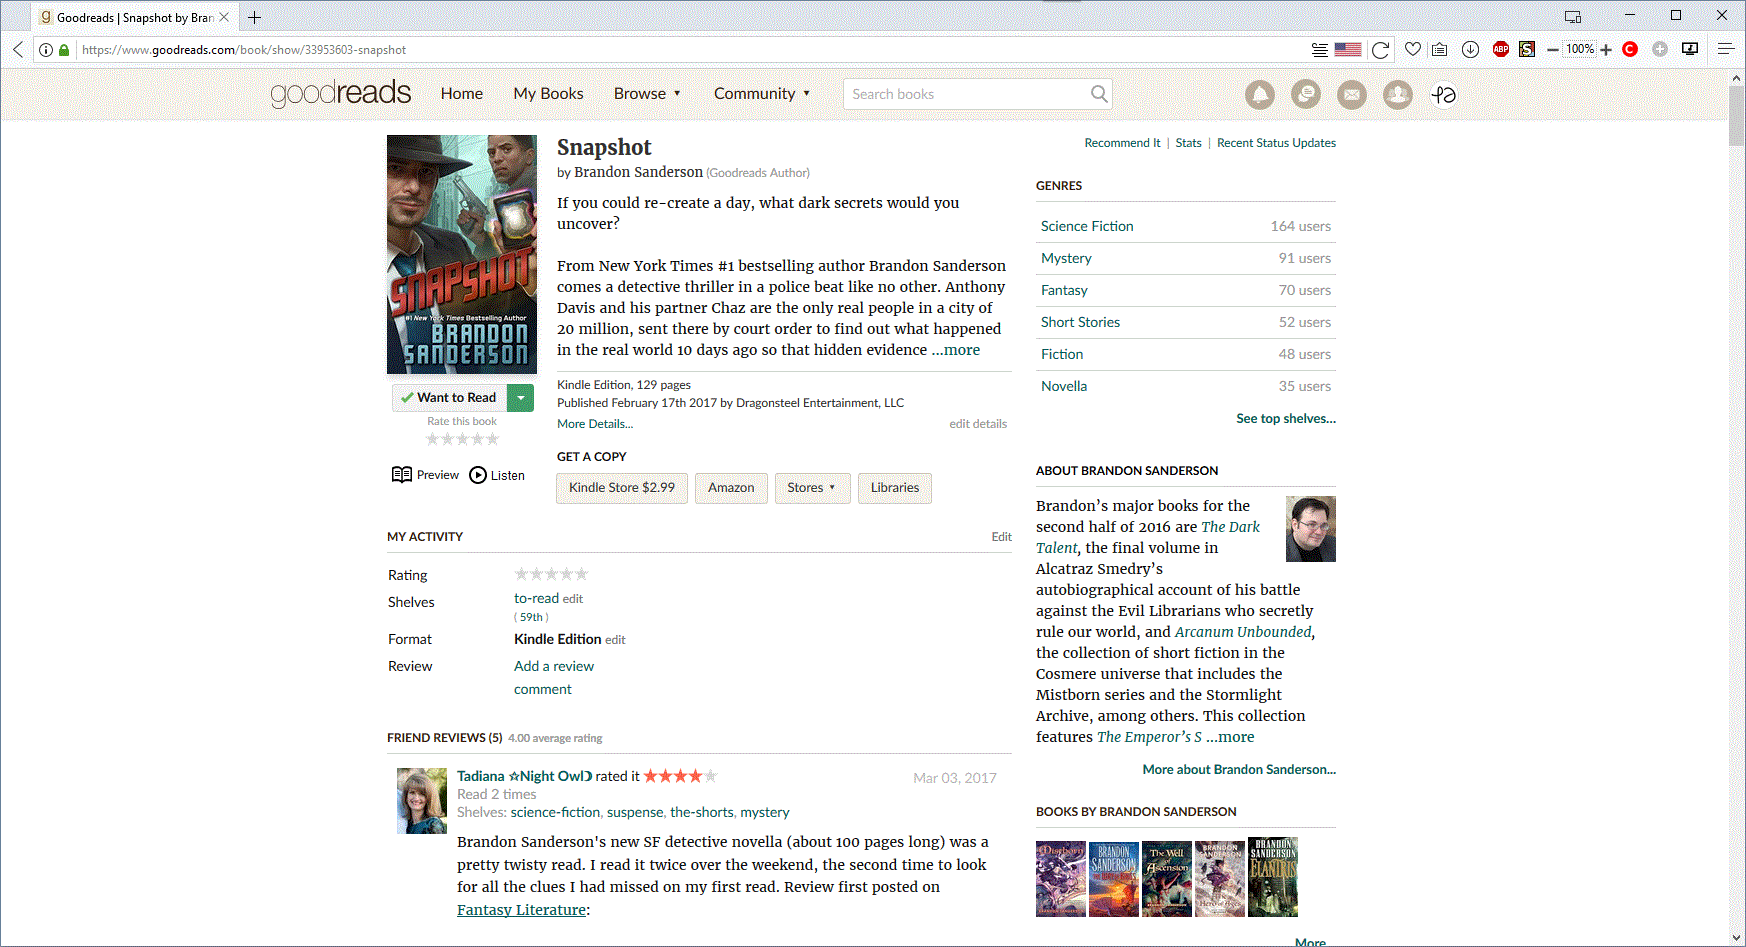Give five stars in the My Activity rating row
The width and height of the screenshot is (1746, 947).
(580, 573)
